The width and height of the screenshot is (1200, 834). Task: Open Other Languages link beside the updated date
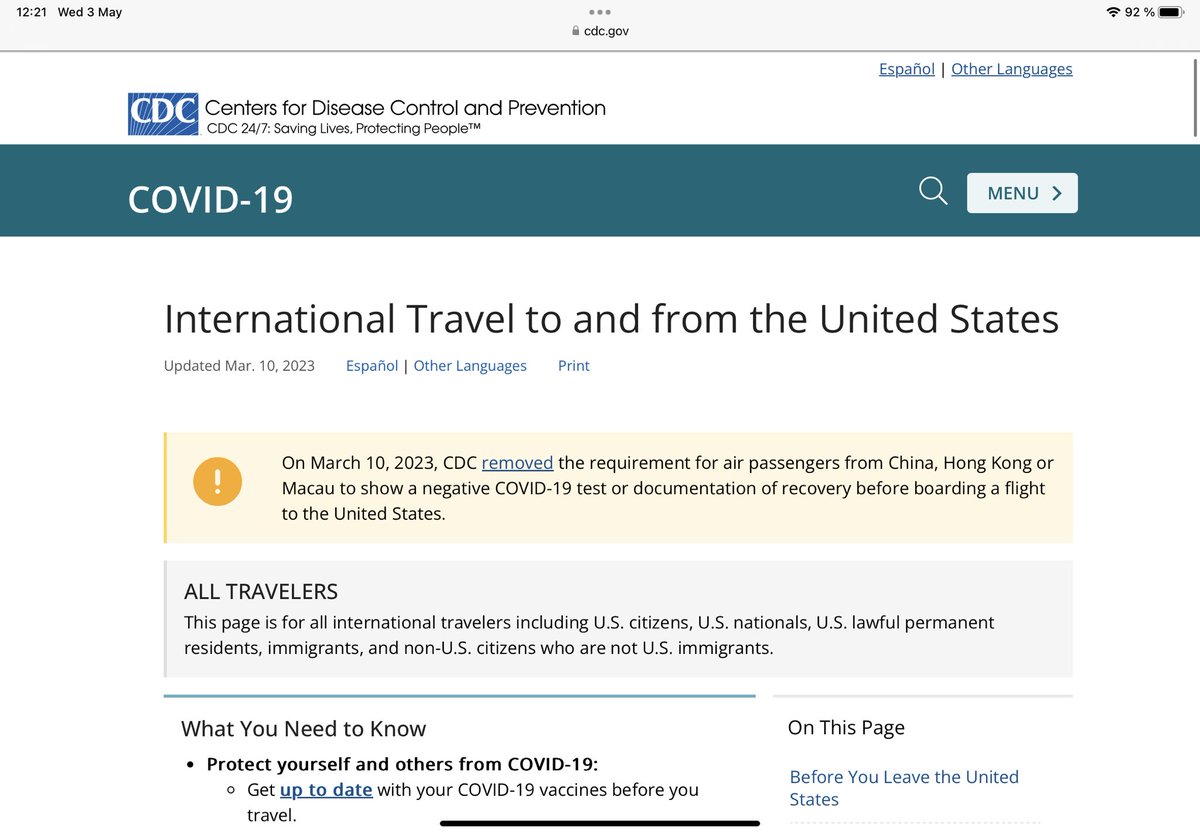click(470, 366)
